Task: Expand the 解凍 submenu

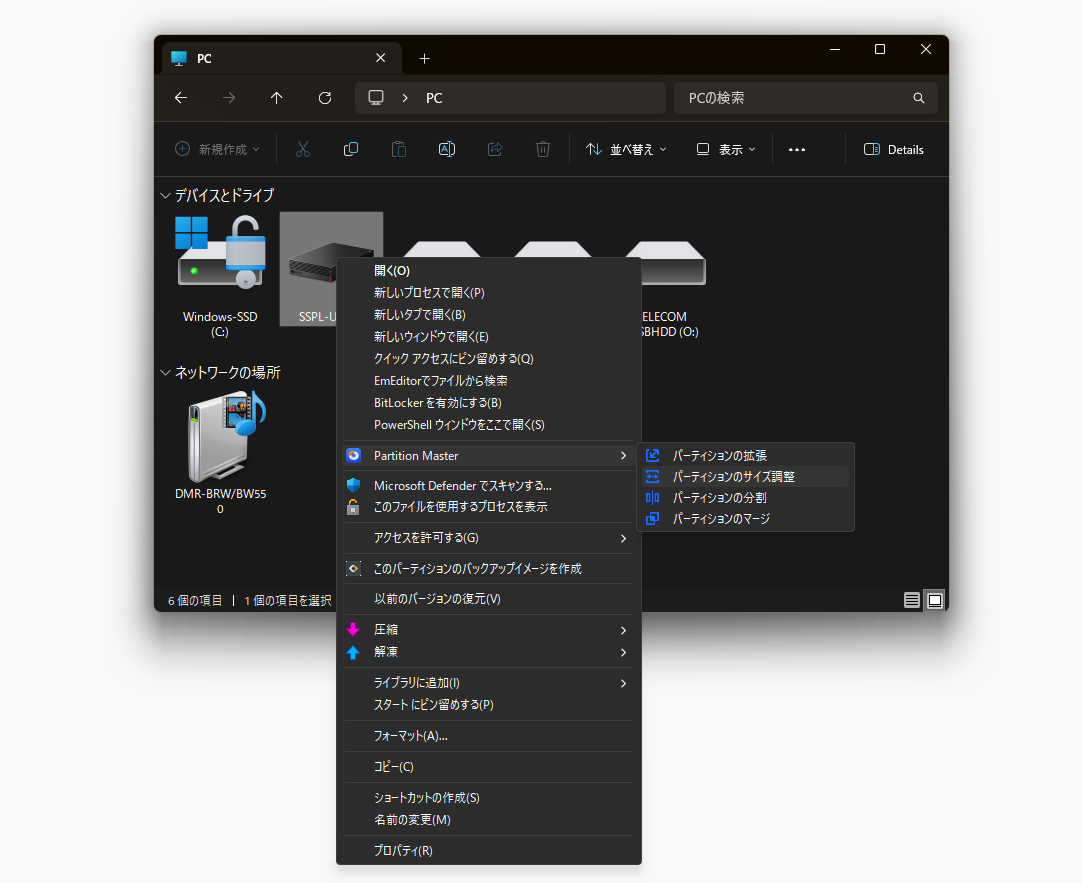Action: coord(489,652)
